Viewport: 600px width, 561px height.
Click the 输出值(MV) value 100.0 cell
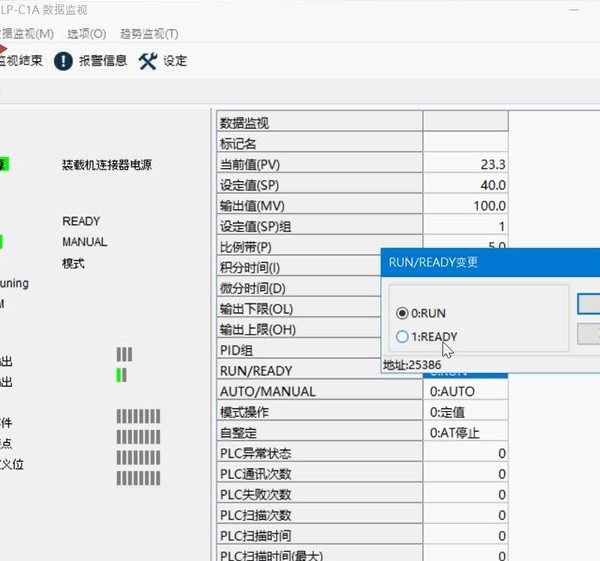(466, 205)
